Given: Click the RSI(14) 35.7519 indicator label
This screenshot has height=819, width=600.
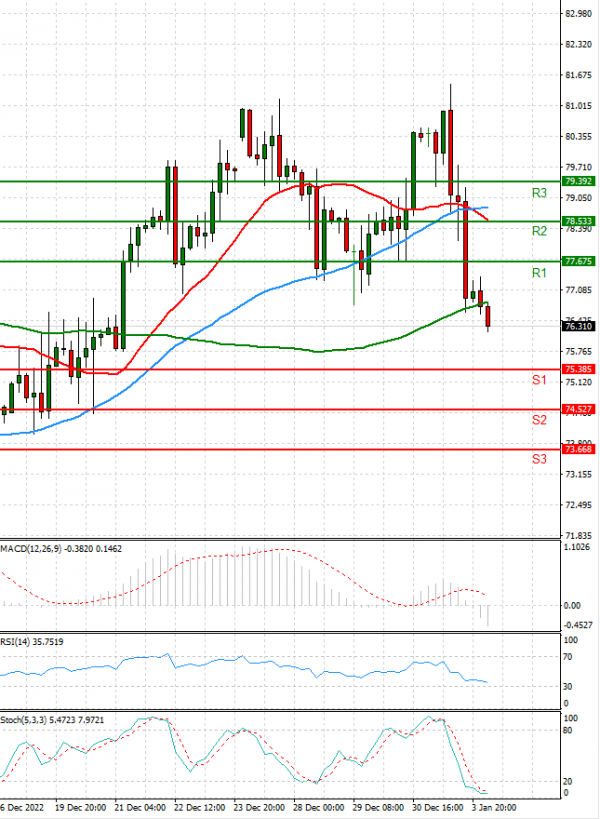Looking at the screenshot, I should (x=32, y=641).
